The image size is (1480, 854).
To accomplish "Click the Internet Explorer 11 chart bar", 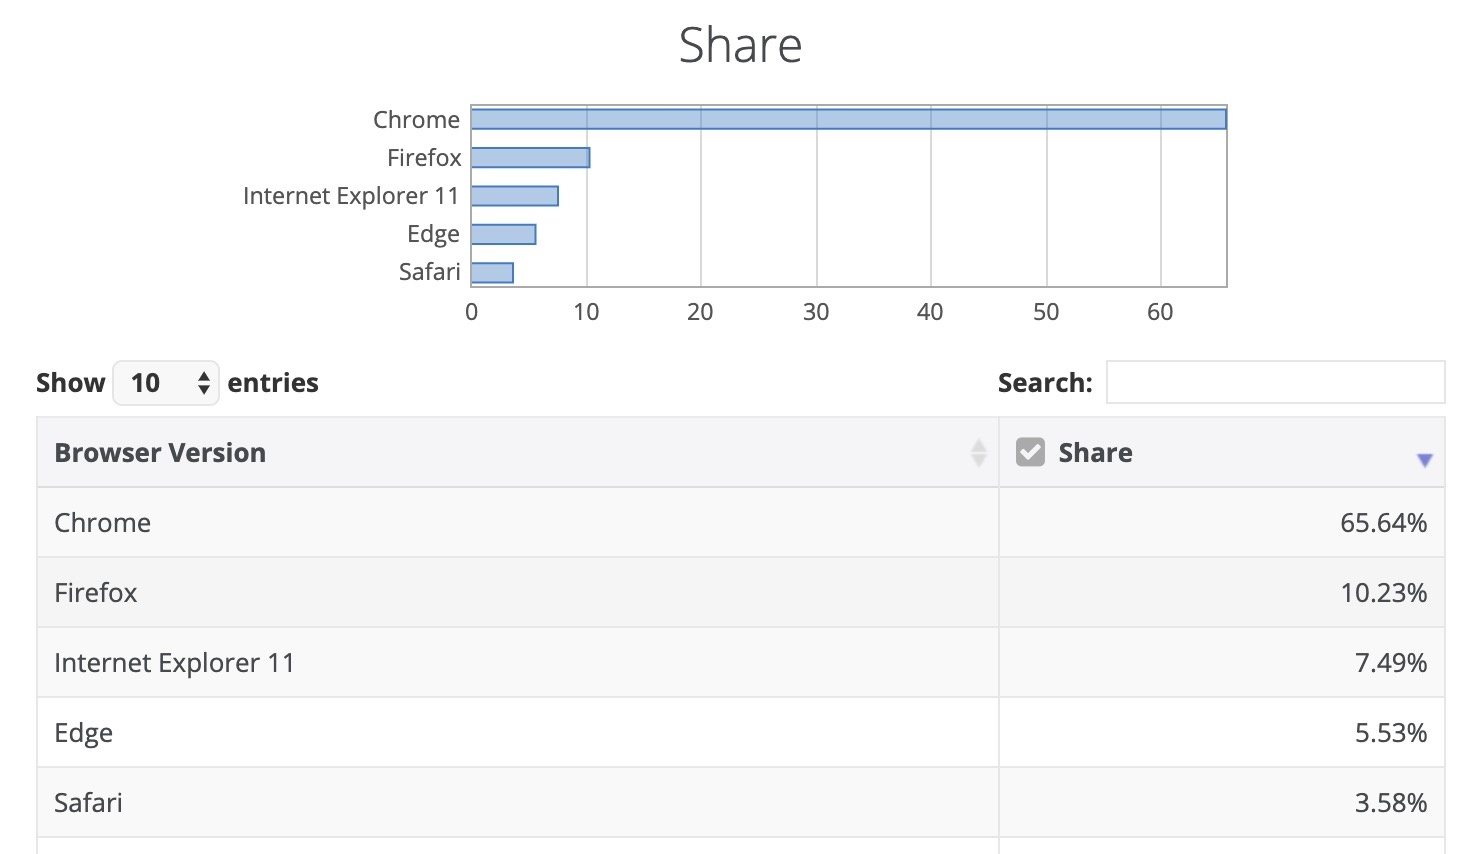I will point(514,196).
